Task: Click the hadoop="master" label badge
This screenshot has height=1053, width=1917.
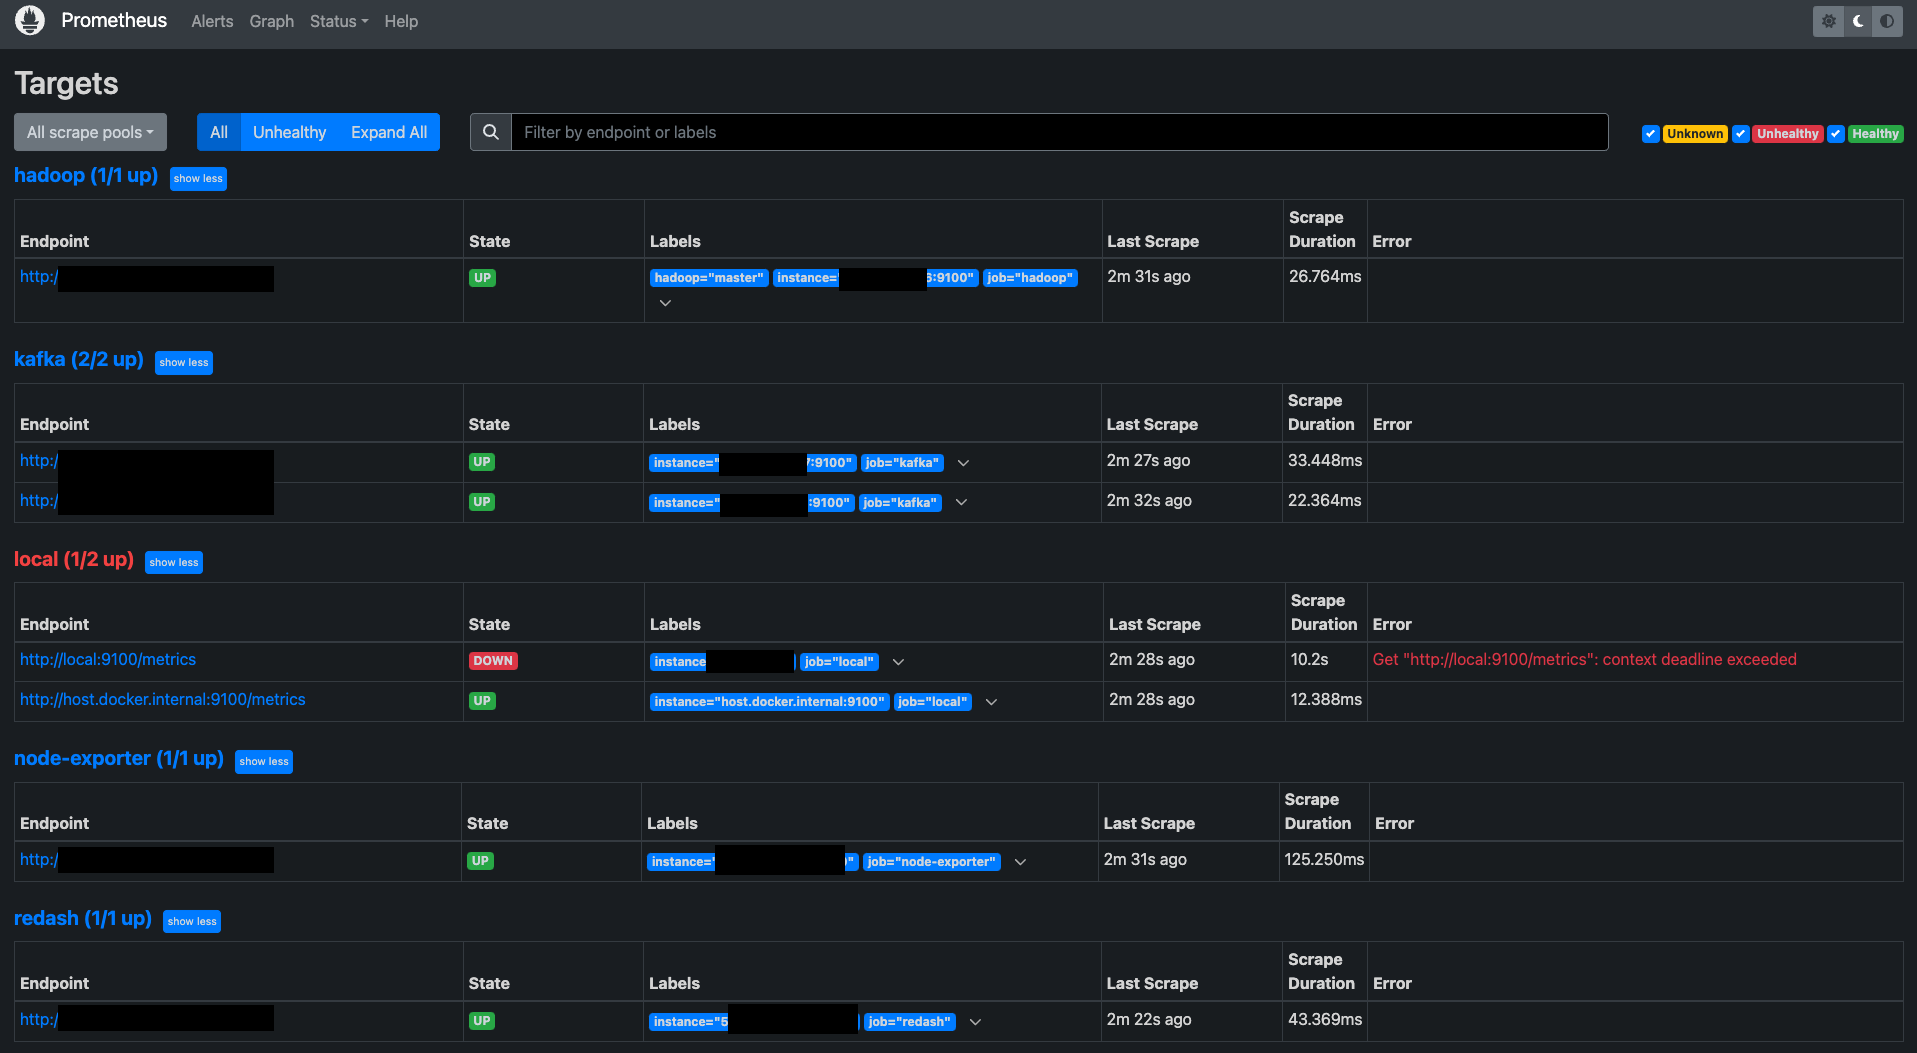Action: 709,278
